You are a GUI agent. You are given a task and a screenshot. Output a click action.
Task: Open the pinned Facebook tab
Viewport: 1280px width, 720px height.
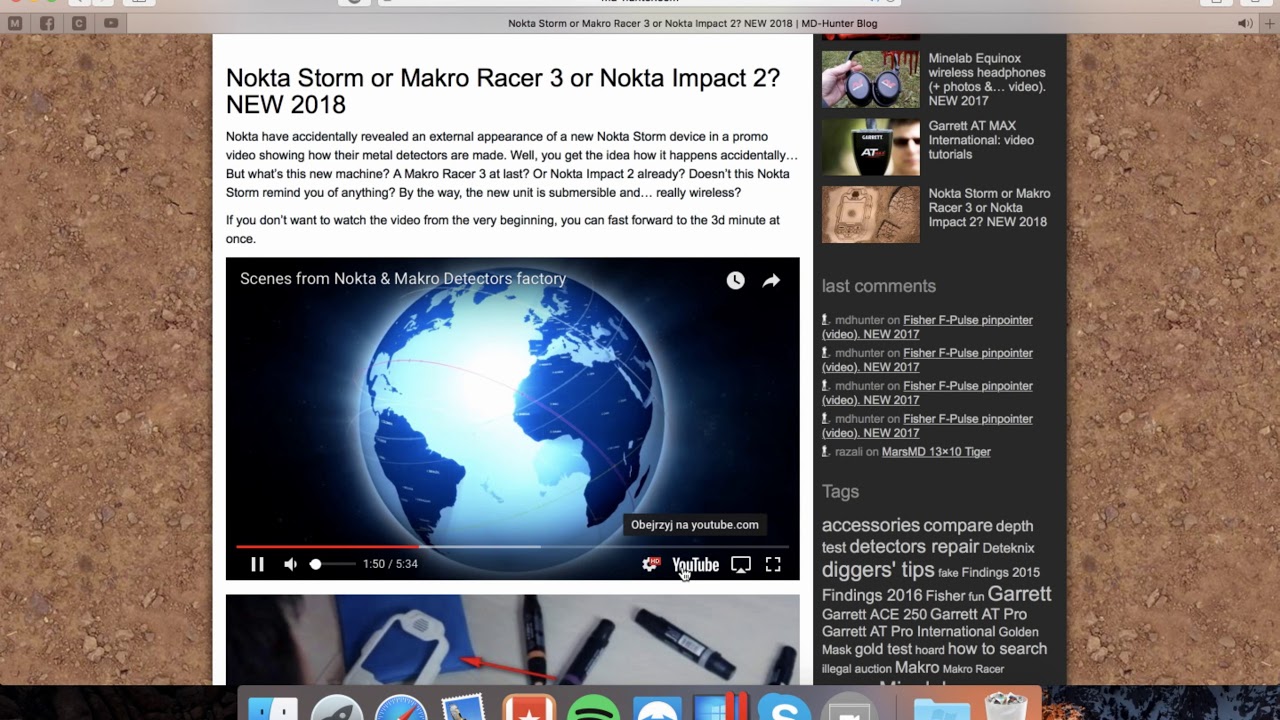click(47, 23)
